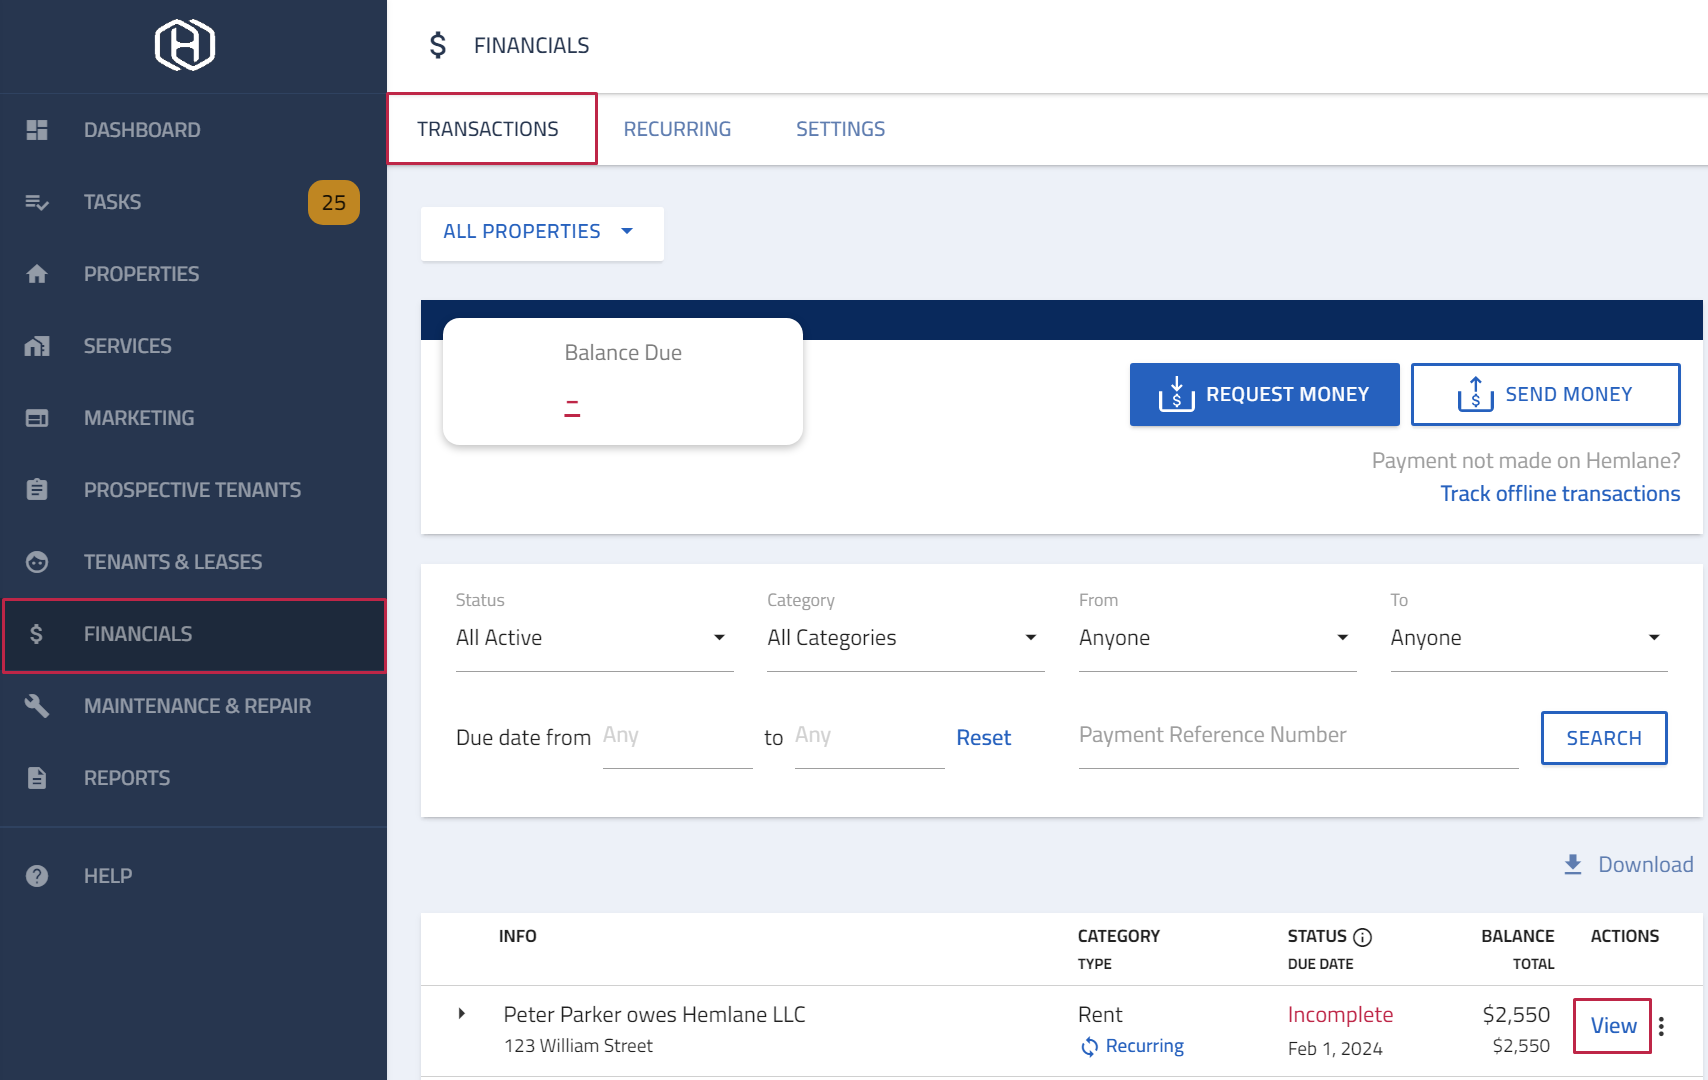The height and width of the screenshot is (1080, 1708).
Task: Click the Tenants & Leases face icon
Action: [37, 562]
